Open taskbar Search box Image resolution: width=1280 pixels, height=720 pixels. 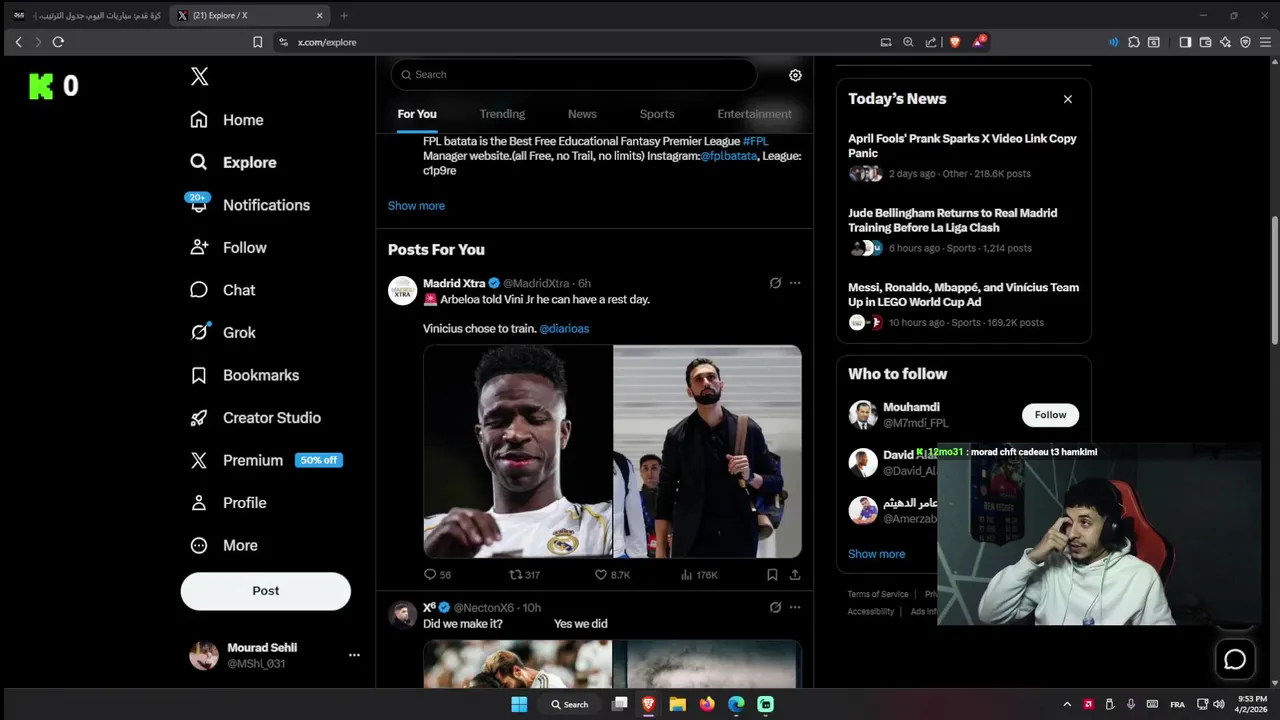[x=570, y=704]
